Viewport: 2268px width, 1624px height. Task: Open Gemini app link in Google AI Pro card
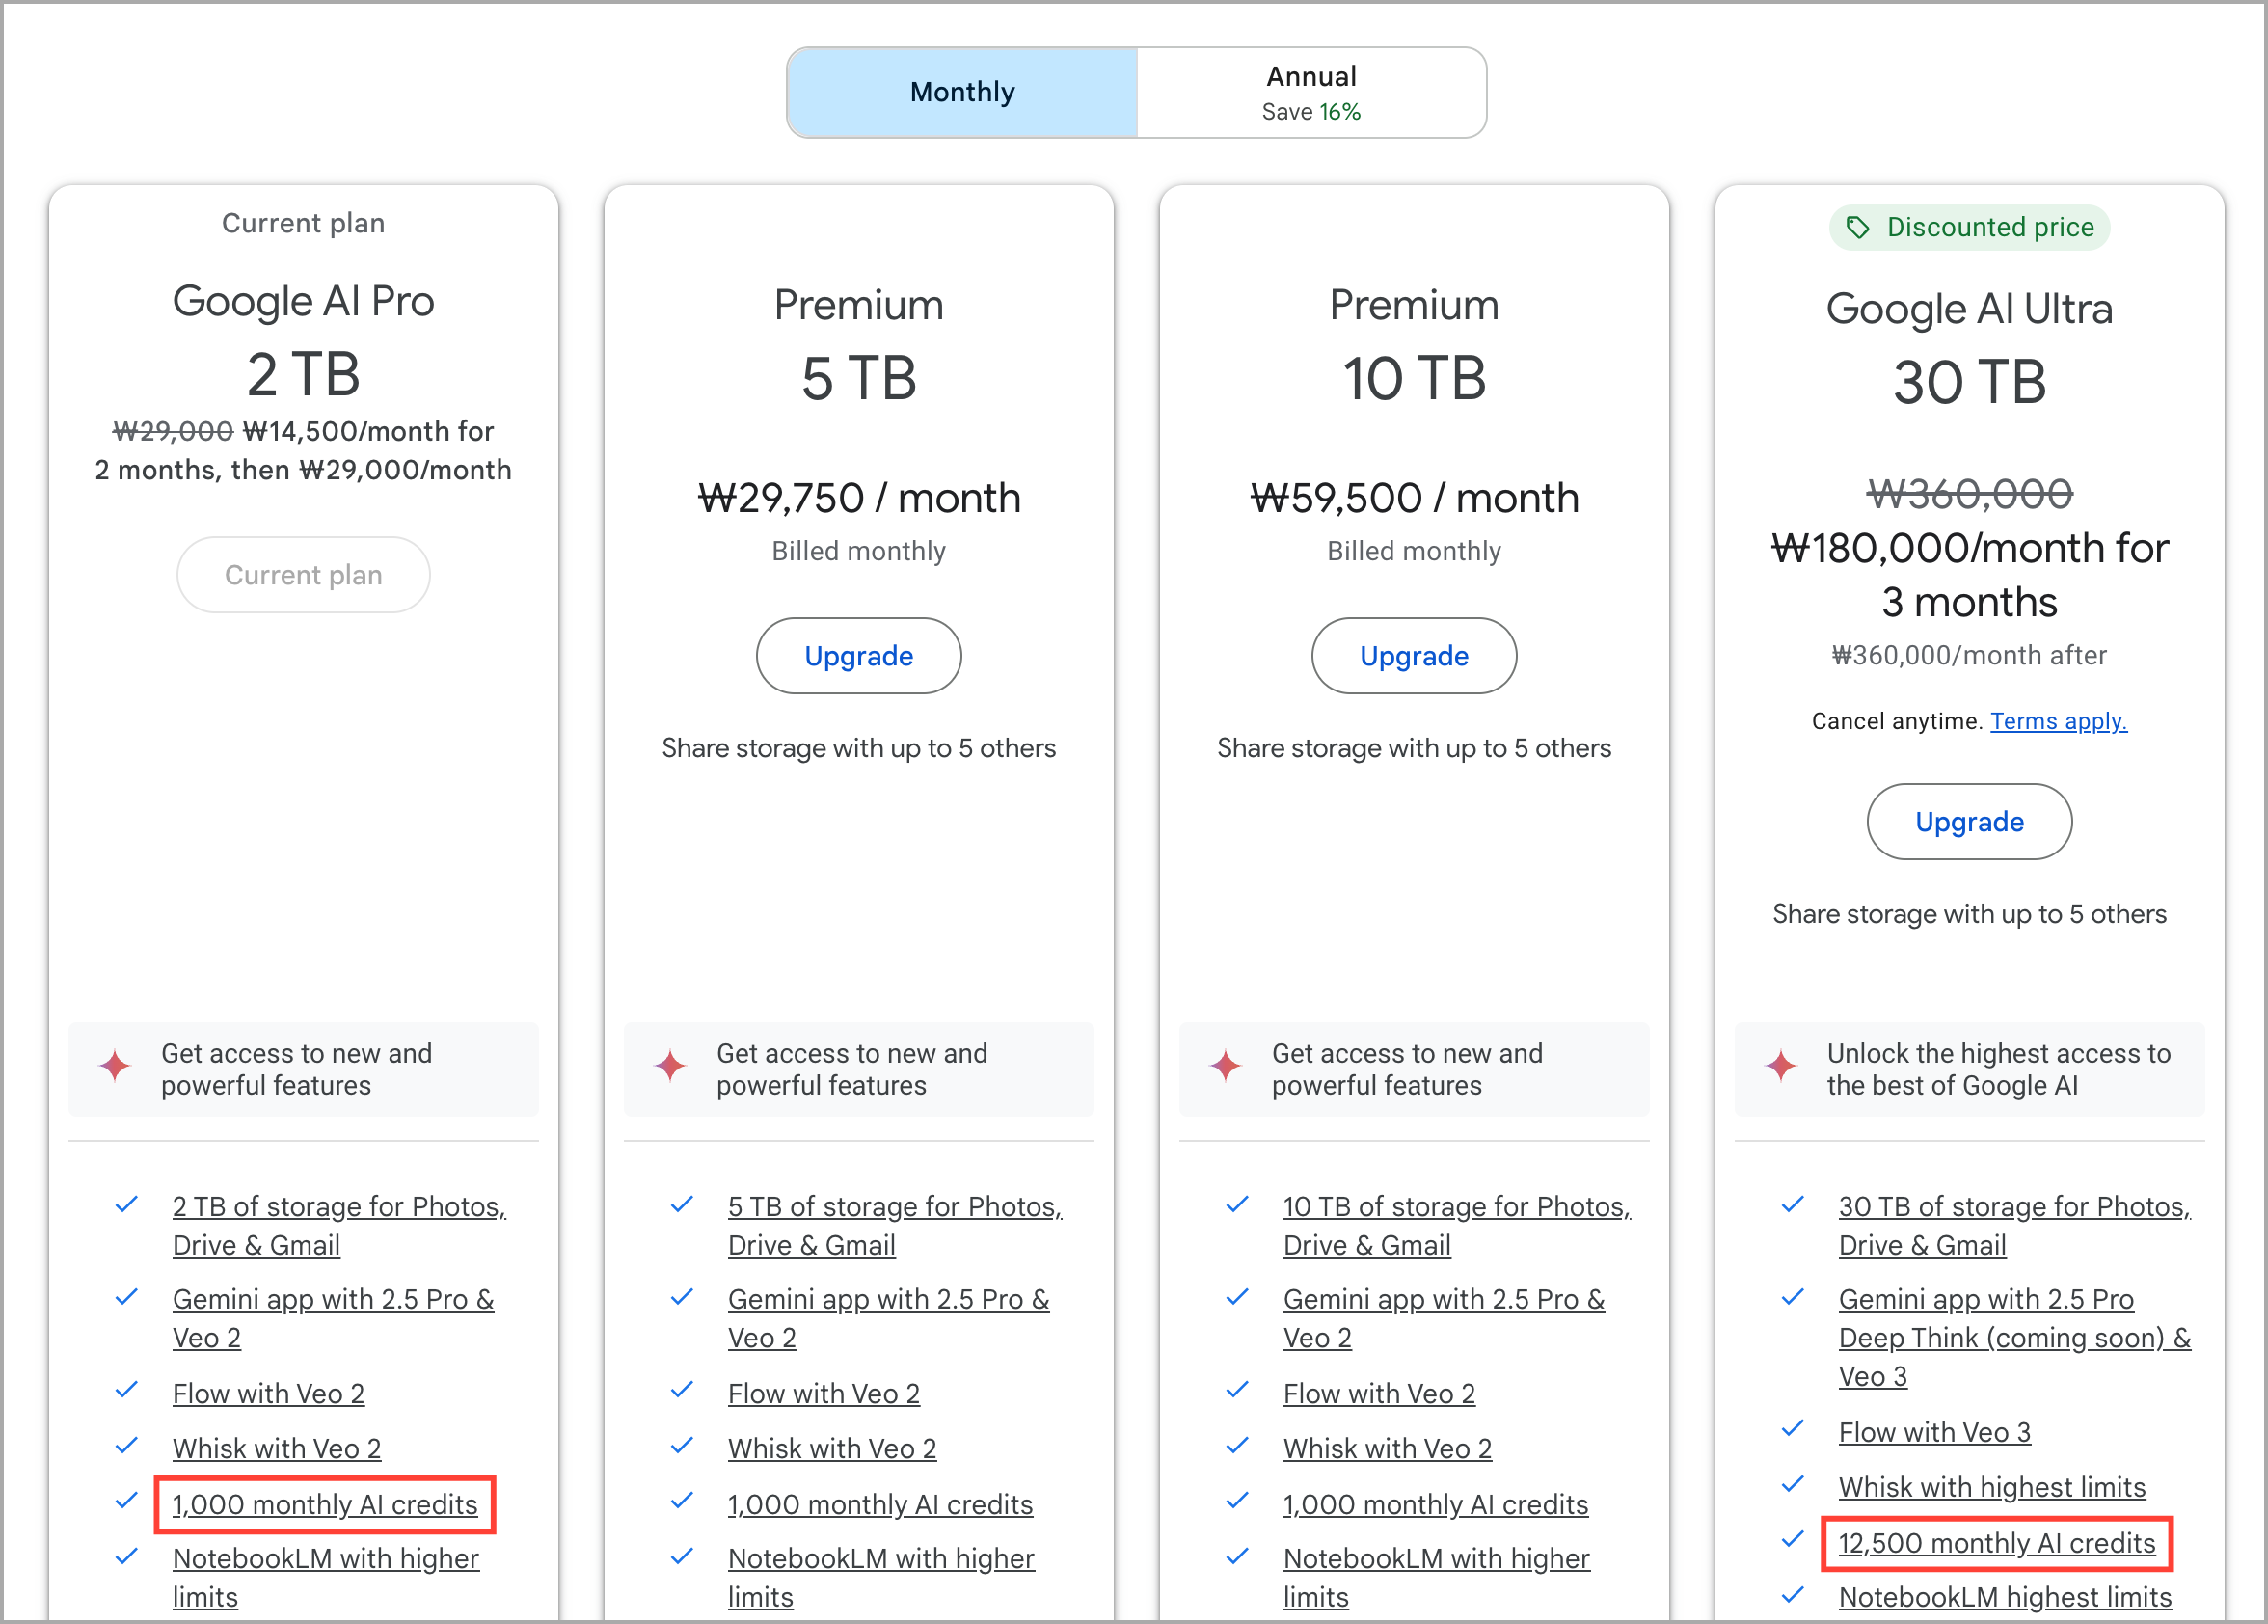[333, 1318]
